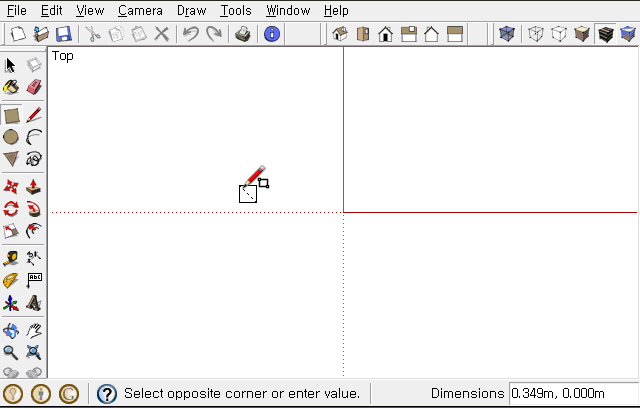Enable Shaded face style
The width and height of the screenshot is (640, 408).
(x=582, y=34)
